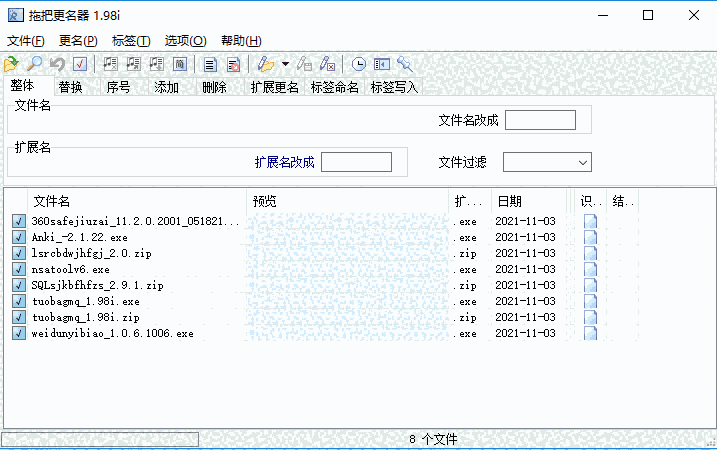Click file icon in weidunyibiao row

click(x=590, y=333)
